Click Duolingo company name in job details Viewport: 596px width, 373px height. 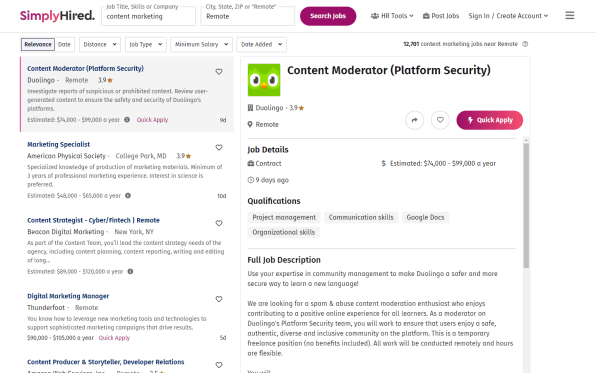click(x=269, y=108)
